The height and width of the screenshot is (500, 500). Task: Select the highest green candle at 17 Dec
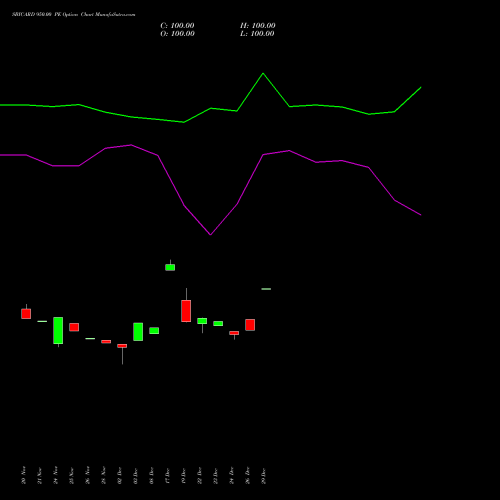pyautogui.click(x=170, y=267)
